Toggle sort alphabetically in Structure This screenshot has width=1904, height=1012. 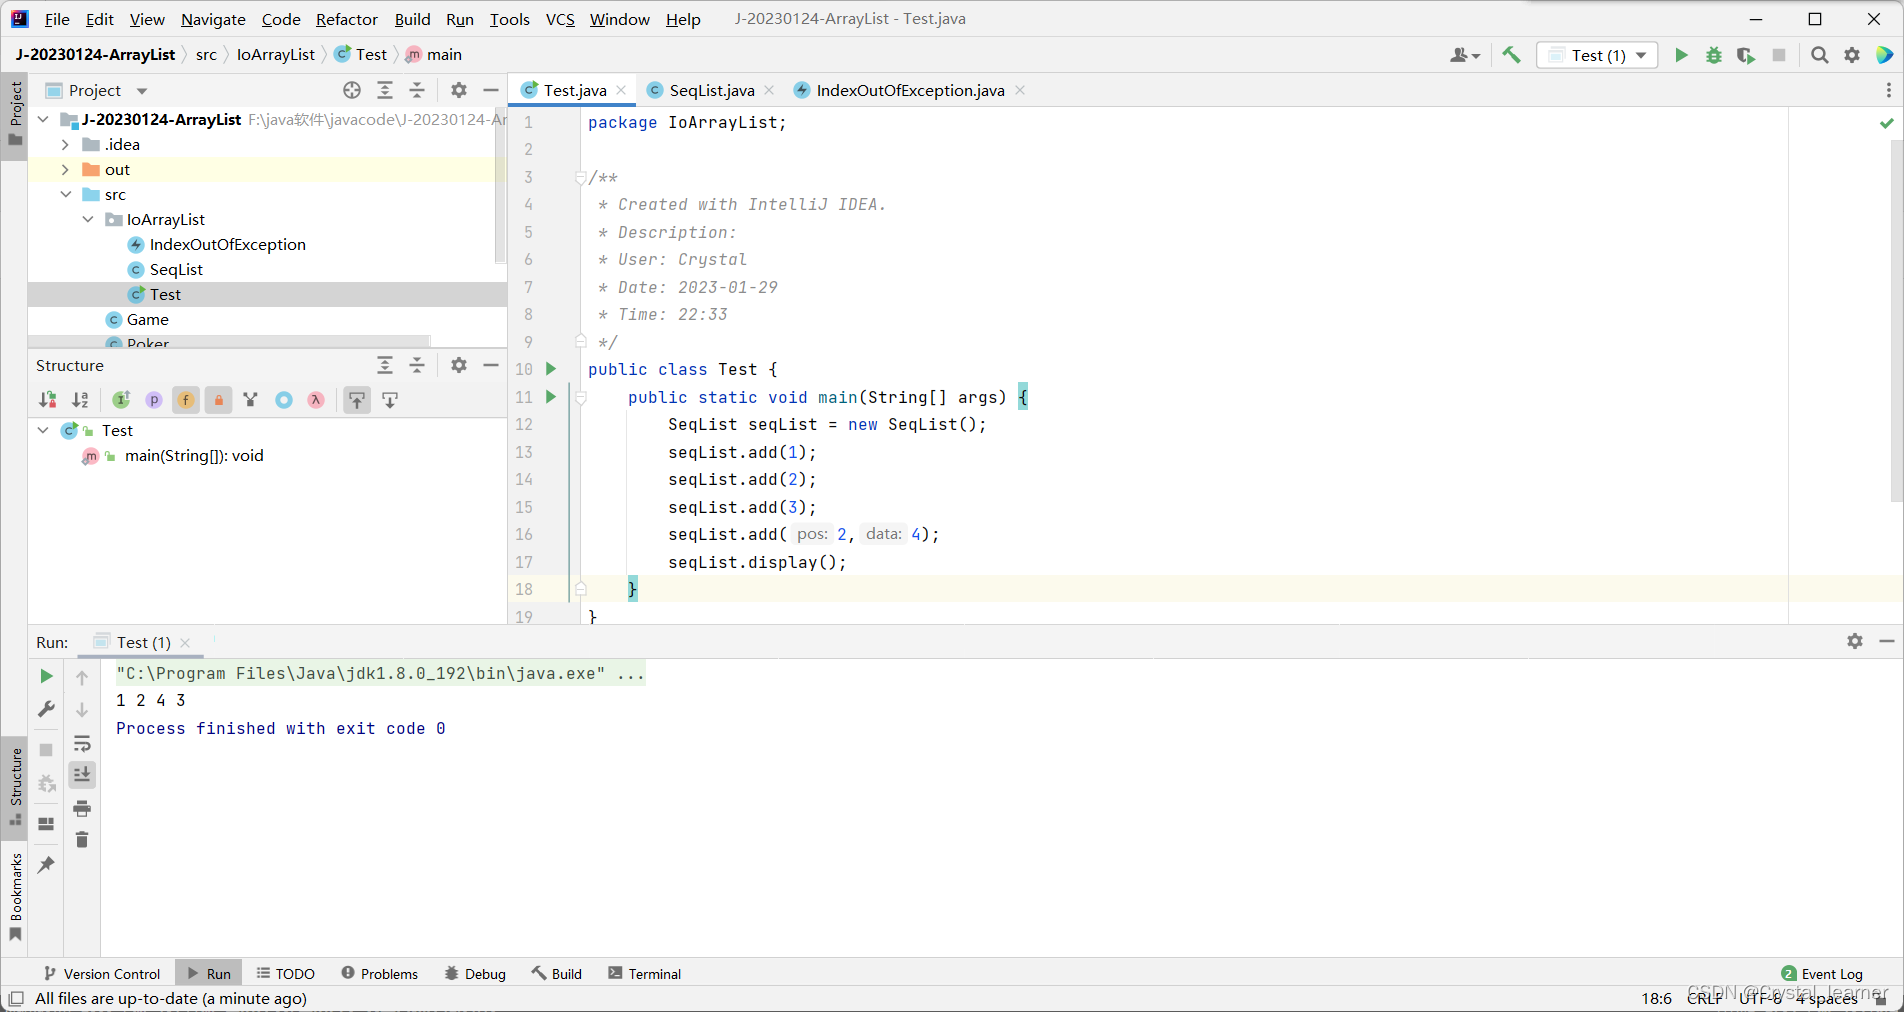[x=80, y=400]
